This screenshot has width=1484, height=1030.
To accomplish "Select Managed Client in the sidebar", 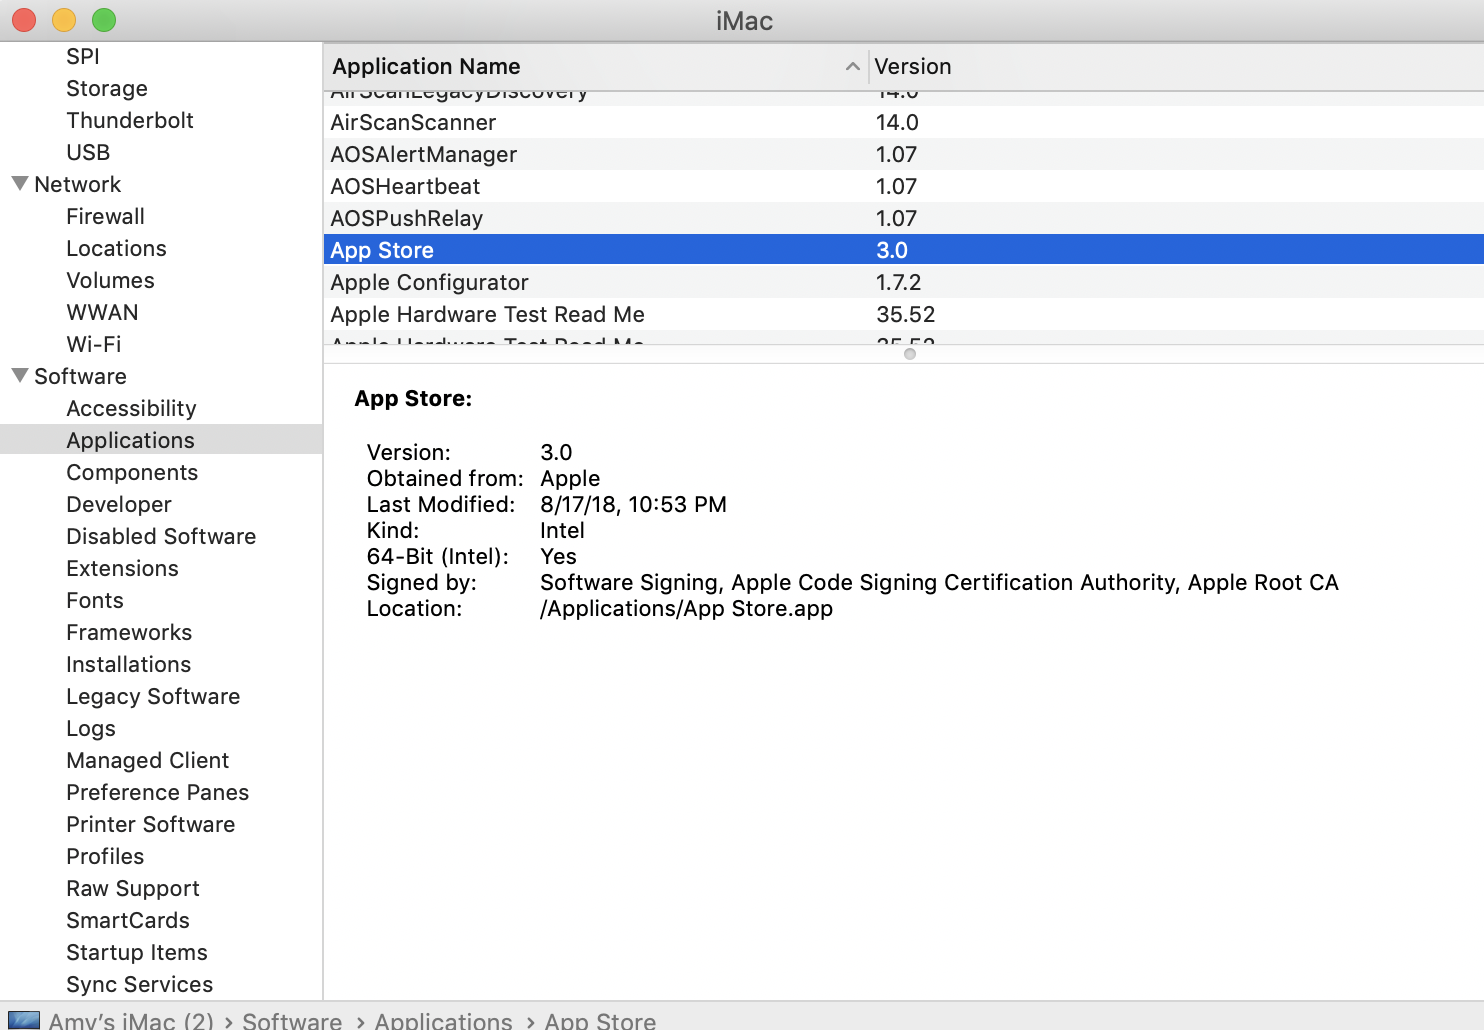I will click(x=148, y=760).
